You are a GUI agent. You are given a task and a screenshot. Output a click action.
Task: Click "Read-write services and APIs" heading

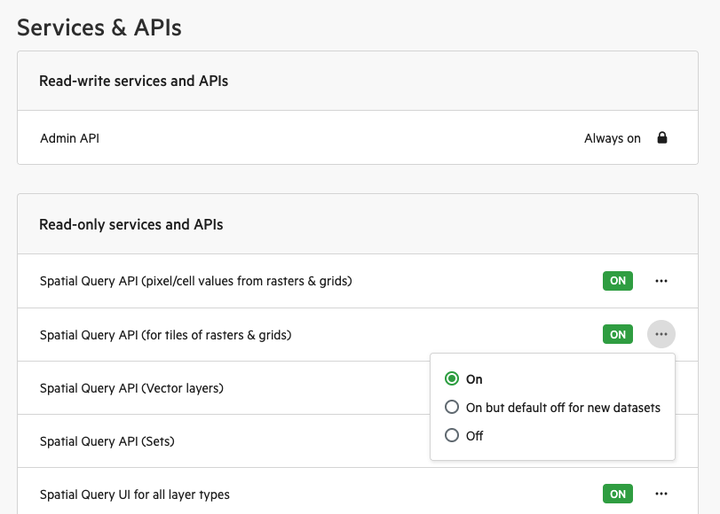point(134,81)
